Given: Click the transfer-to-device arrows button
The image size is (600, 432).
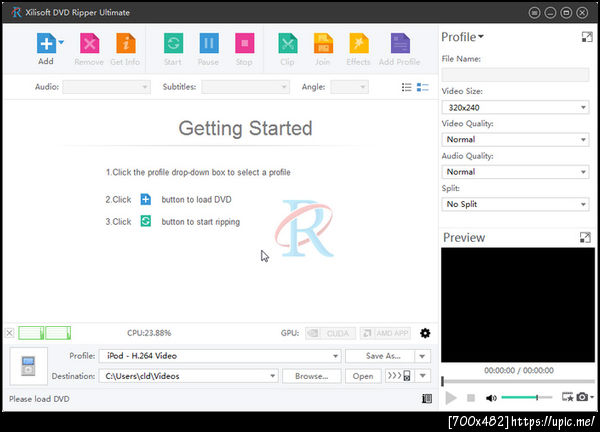Looking at the screenshot, I should (x=399, y=376).
